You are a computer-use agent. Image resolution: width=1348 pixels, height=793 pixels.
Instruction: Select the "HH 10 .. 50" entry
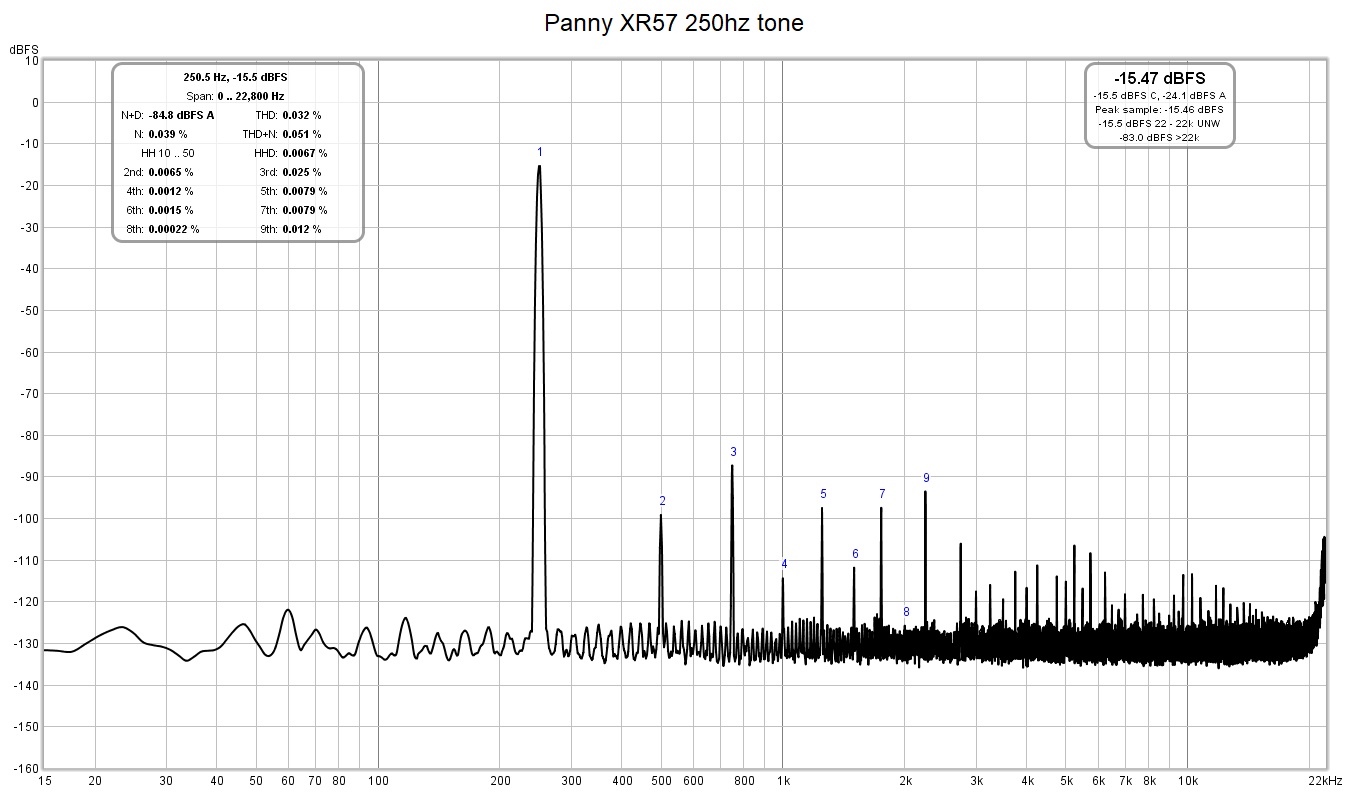coord(168,153)
